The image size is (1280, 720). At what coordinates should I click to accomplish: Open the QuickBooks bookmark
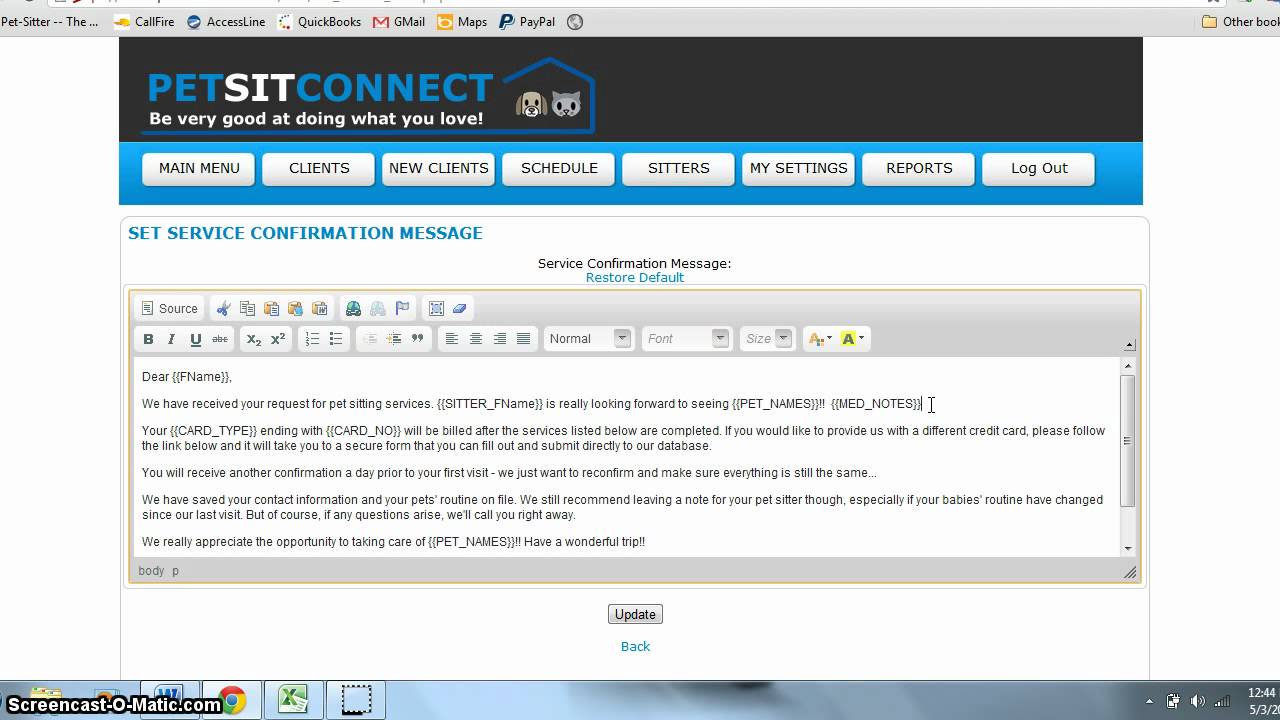(319, 22)
